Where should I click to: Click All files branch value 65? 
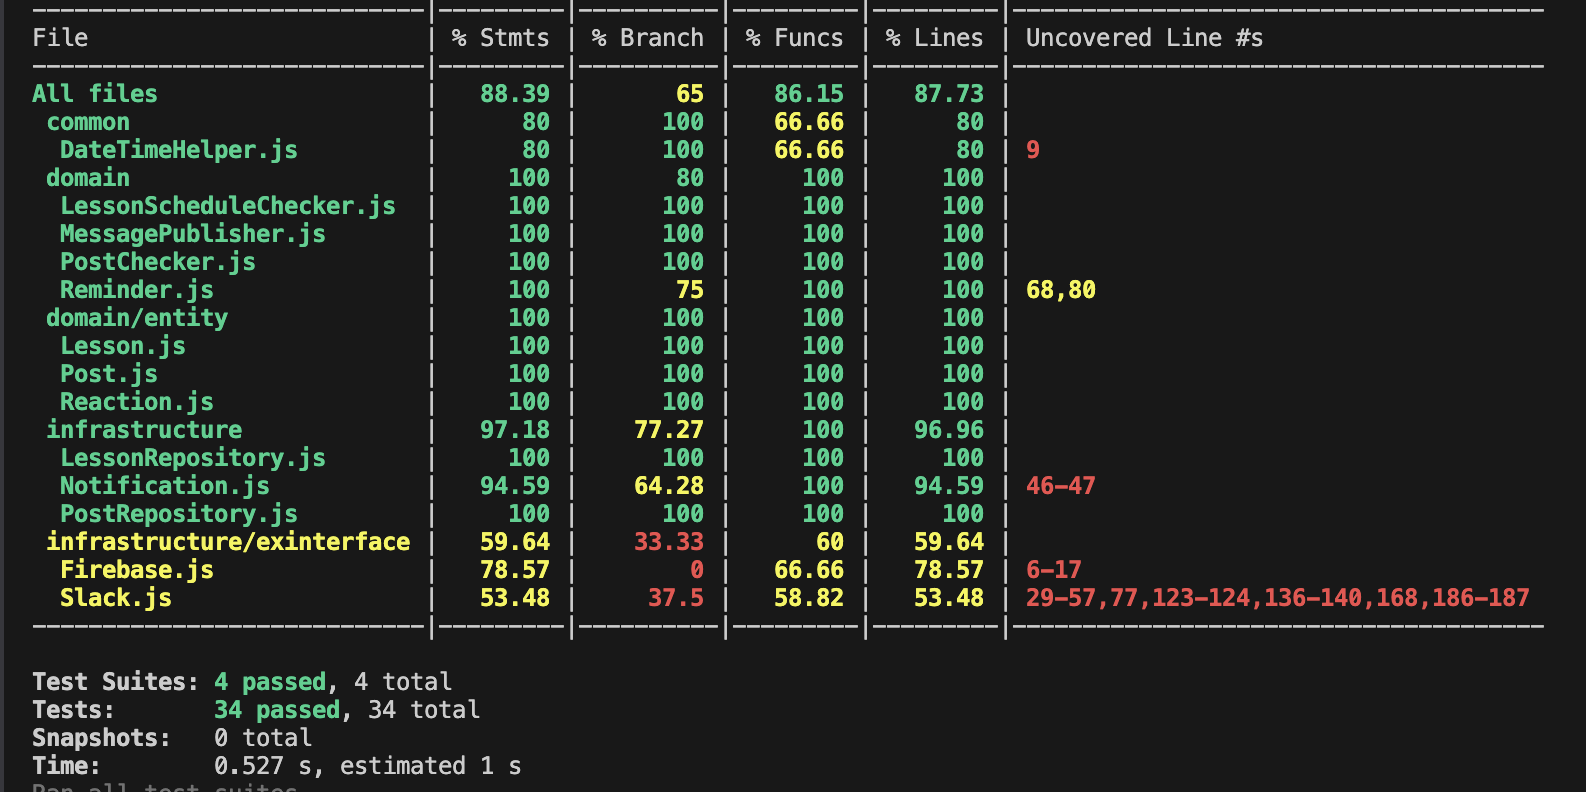tap(690, 94)
